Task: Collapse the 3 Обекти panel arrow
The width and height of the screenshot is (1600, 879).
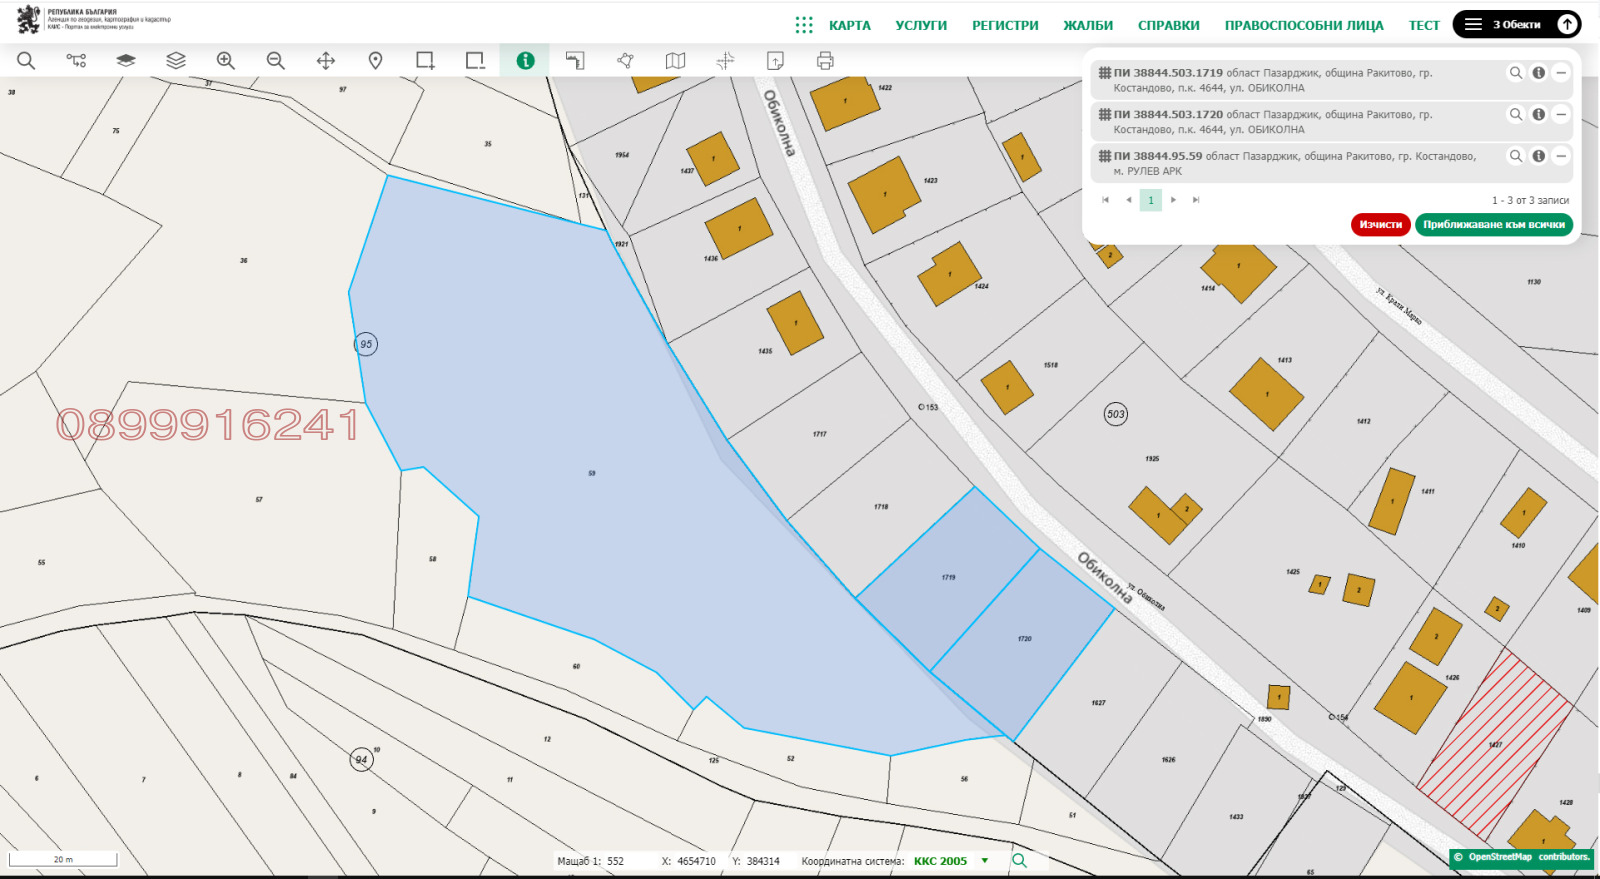Action: click(1567, 25)
